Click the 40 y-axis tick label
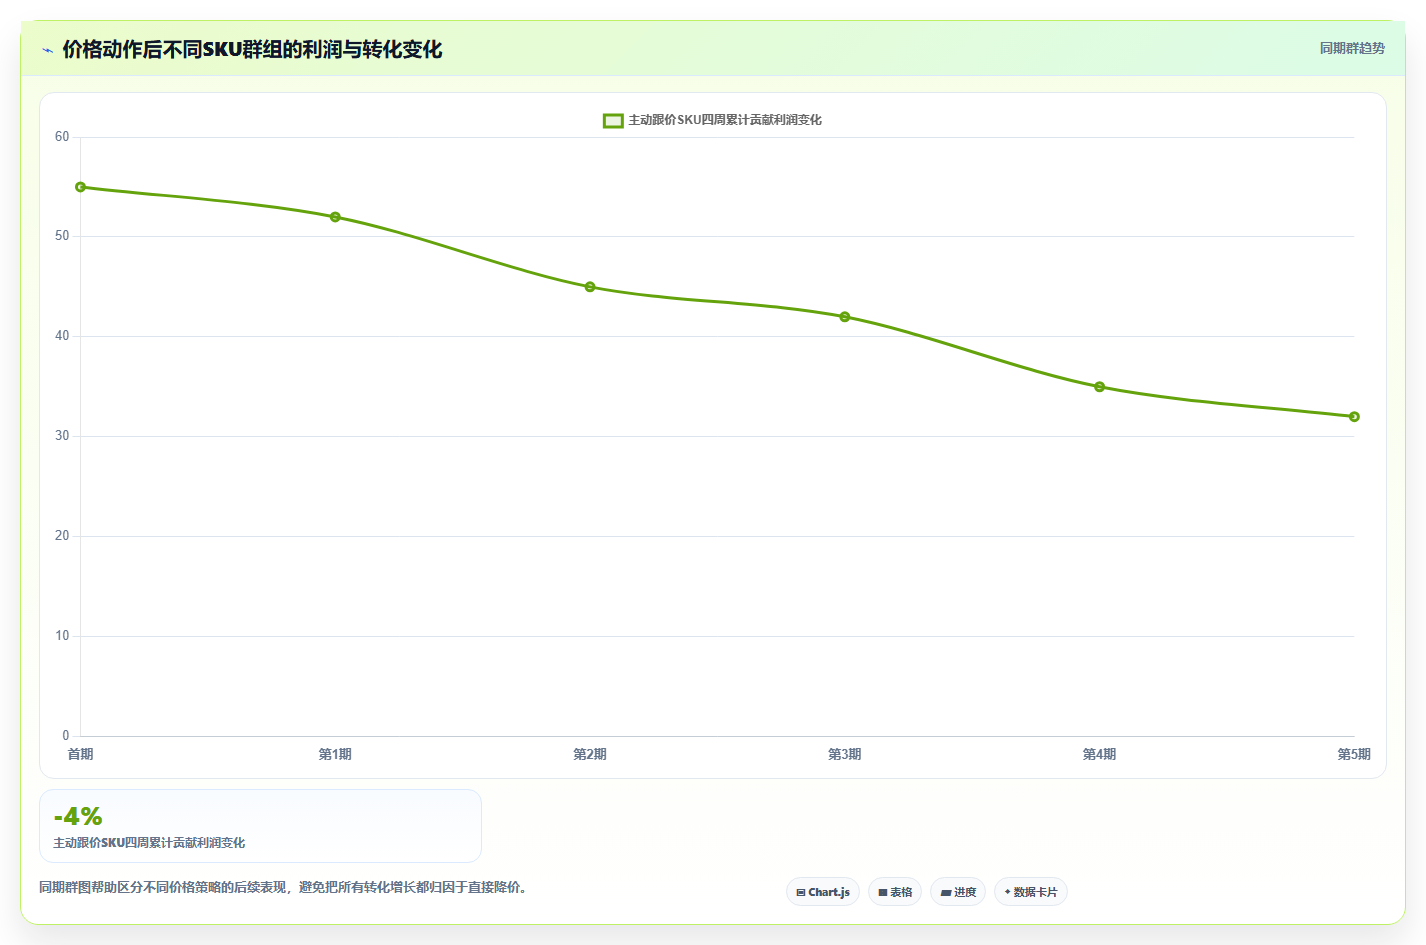 [62, 336]
